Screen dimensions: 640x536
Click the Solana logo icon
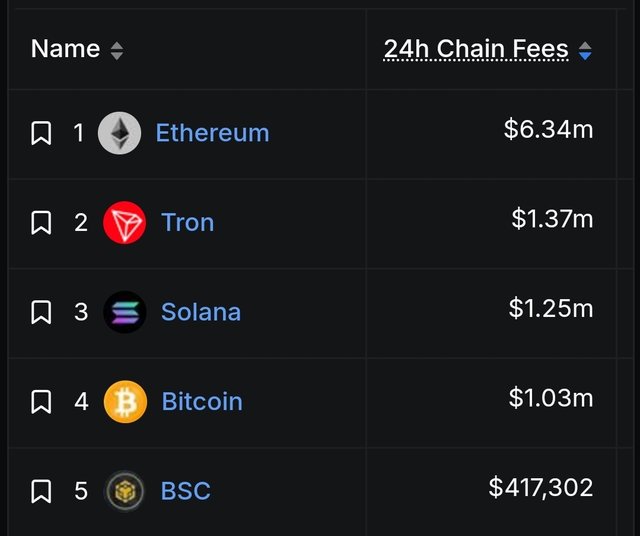125,312
